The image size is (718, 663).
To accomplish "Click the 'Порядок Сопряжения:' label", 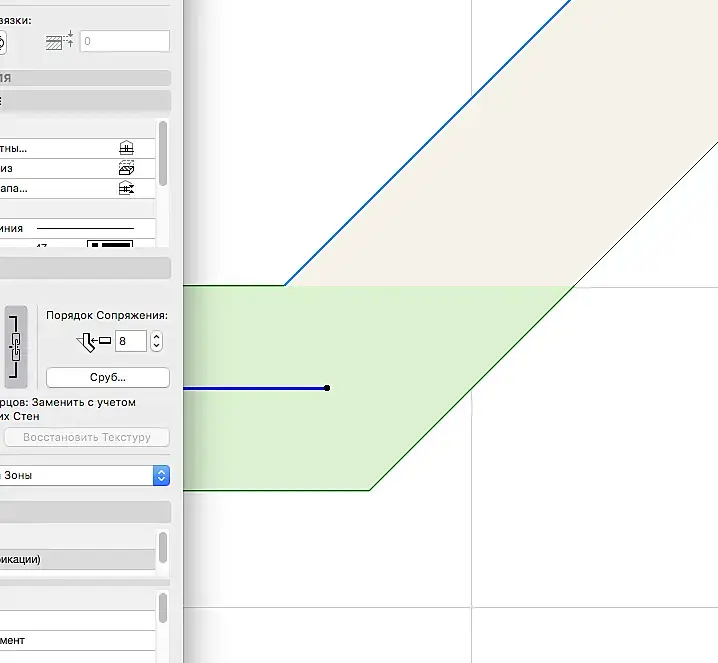I will point(107,315).
